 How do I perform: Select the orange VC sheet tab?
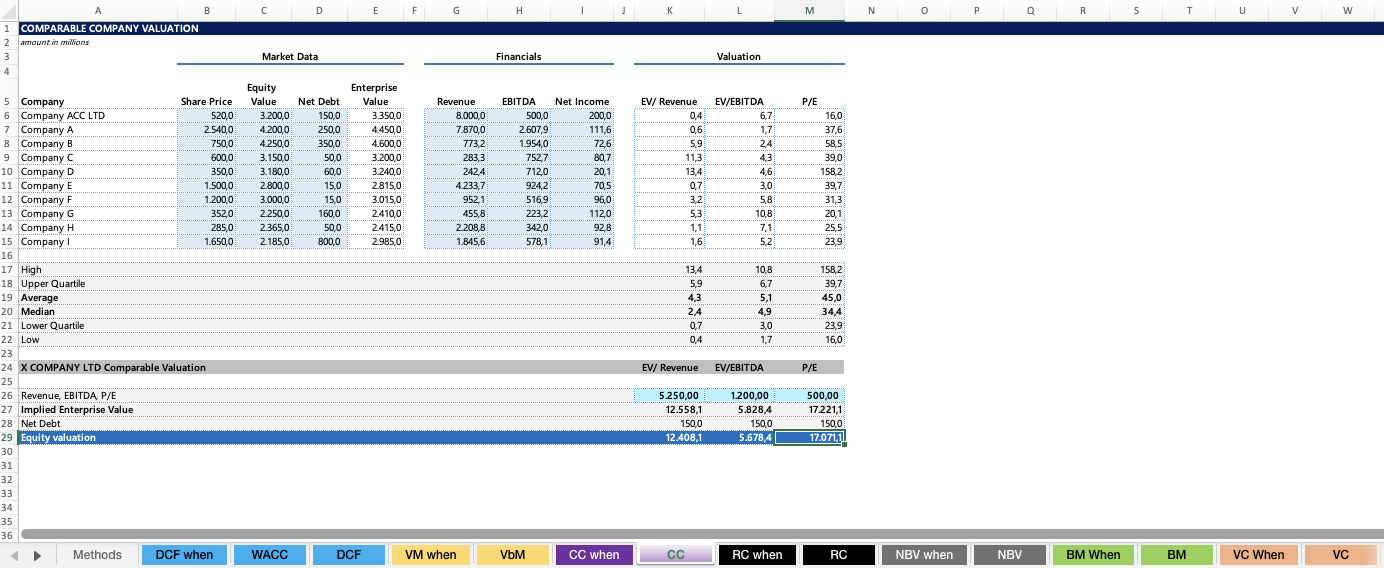pos(1341,555)
